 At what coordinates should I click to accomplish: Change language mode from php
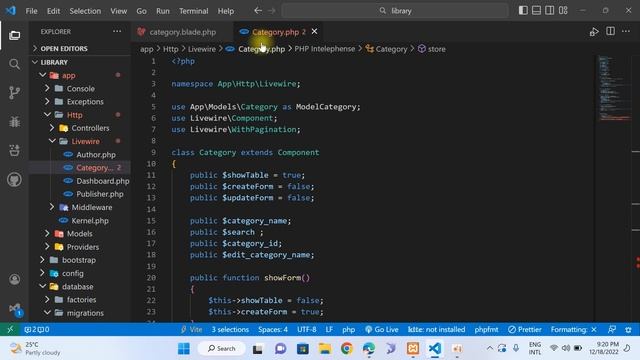pyautogui.click(x=348, y=329)
